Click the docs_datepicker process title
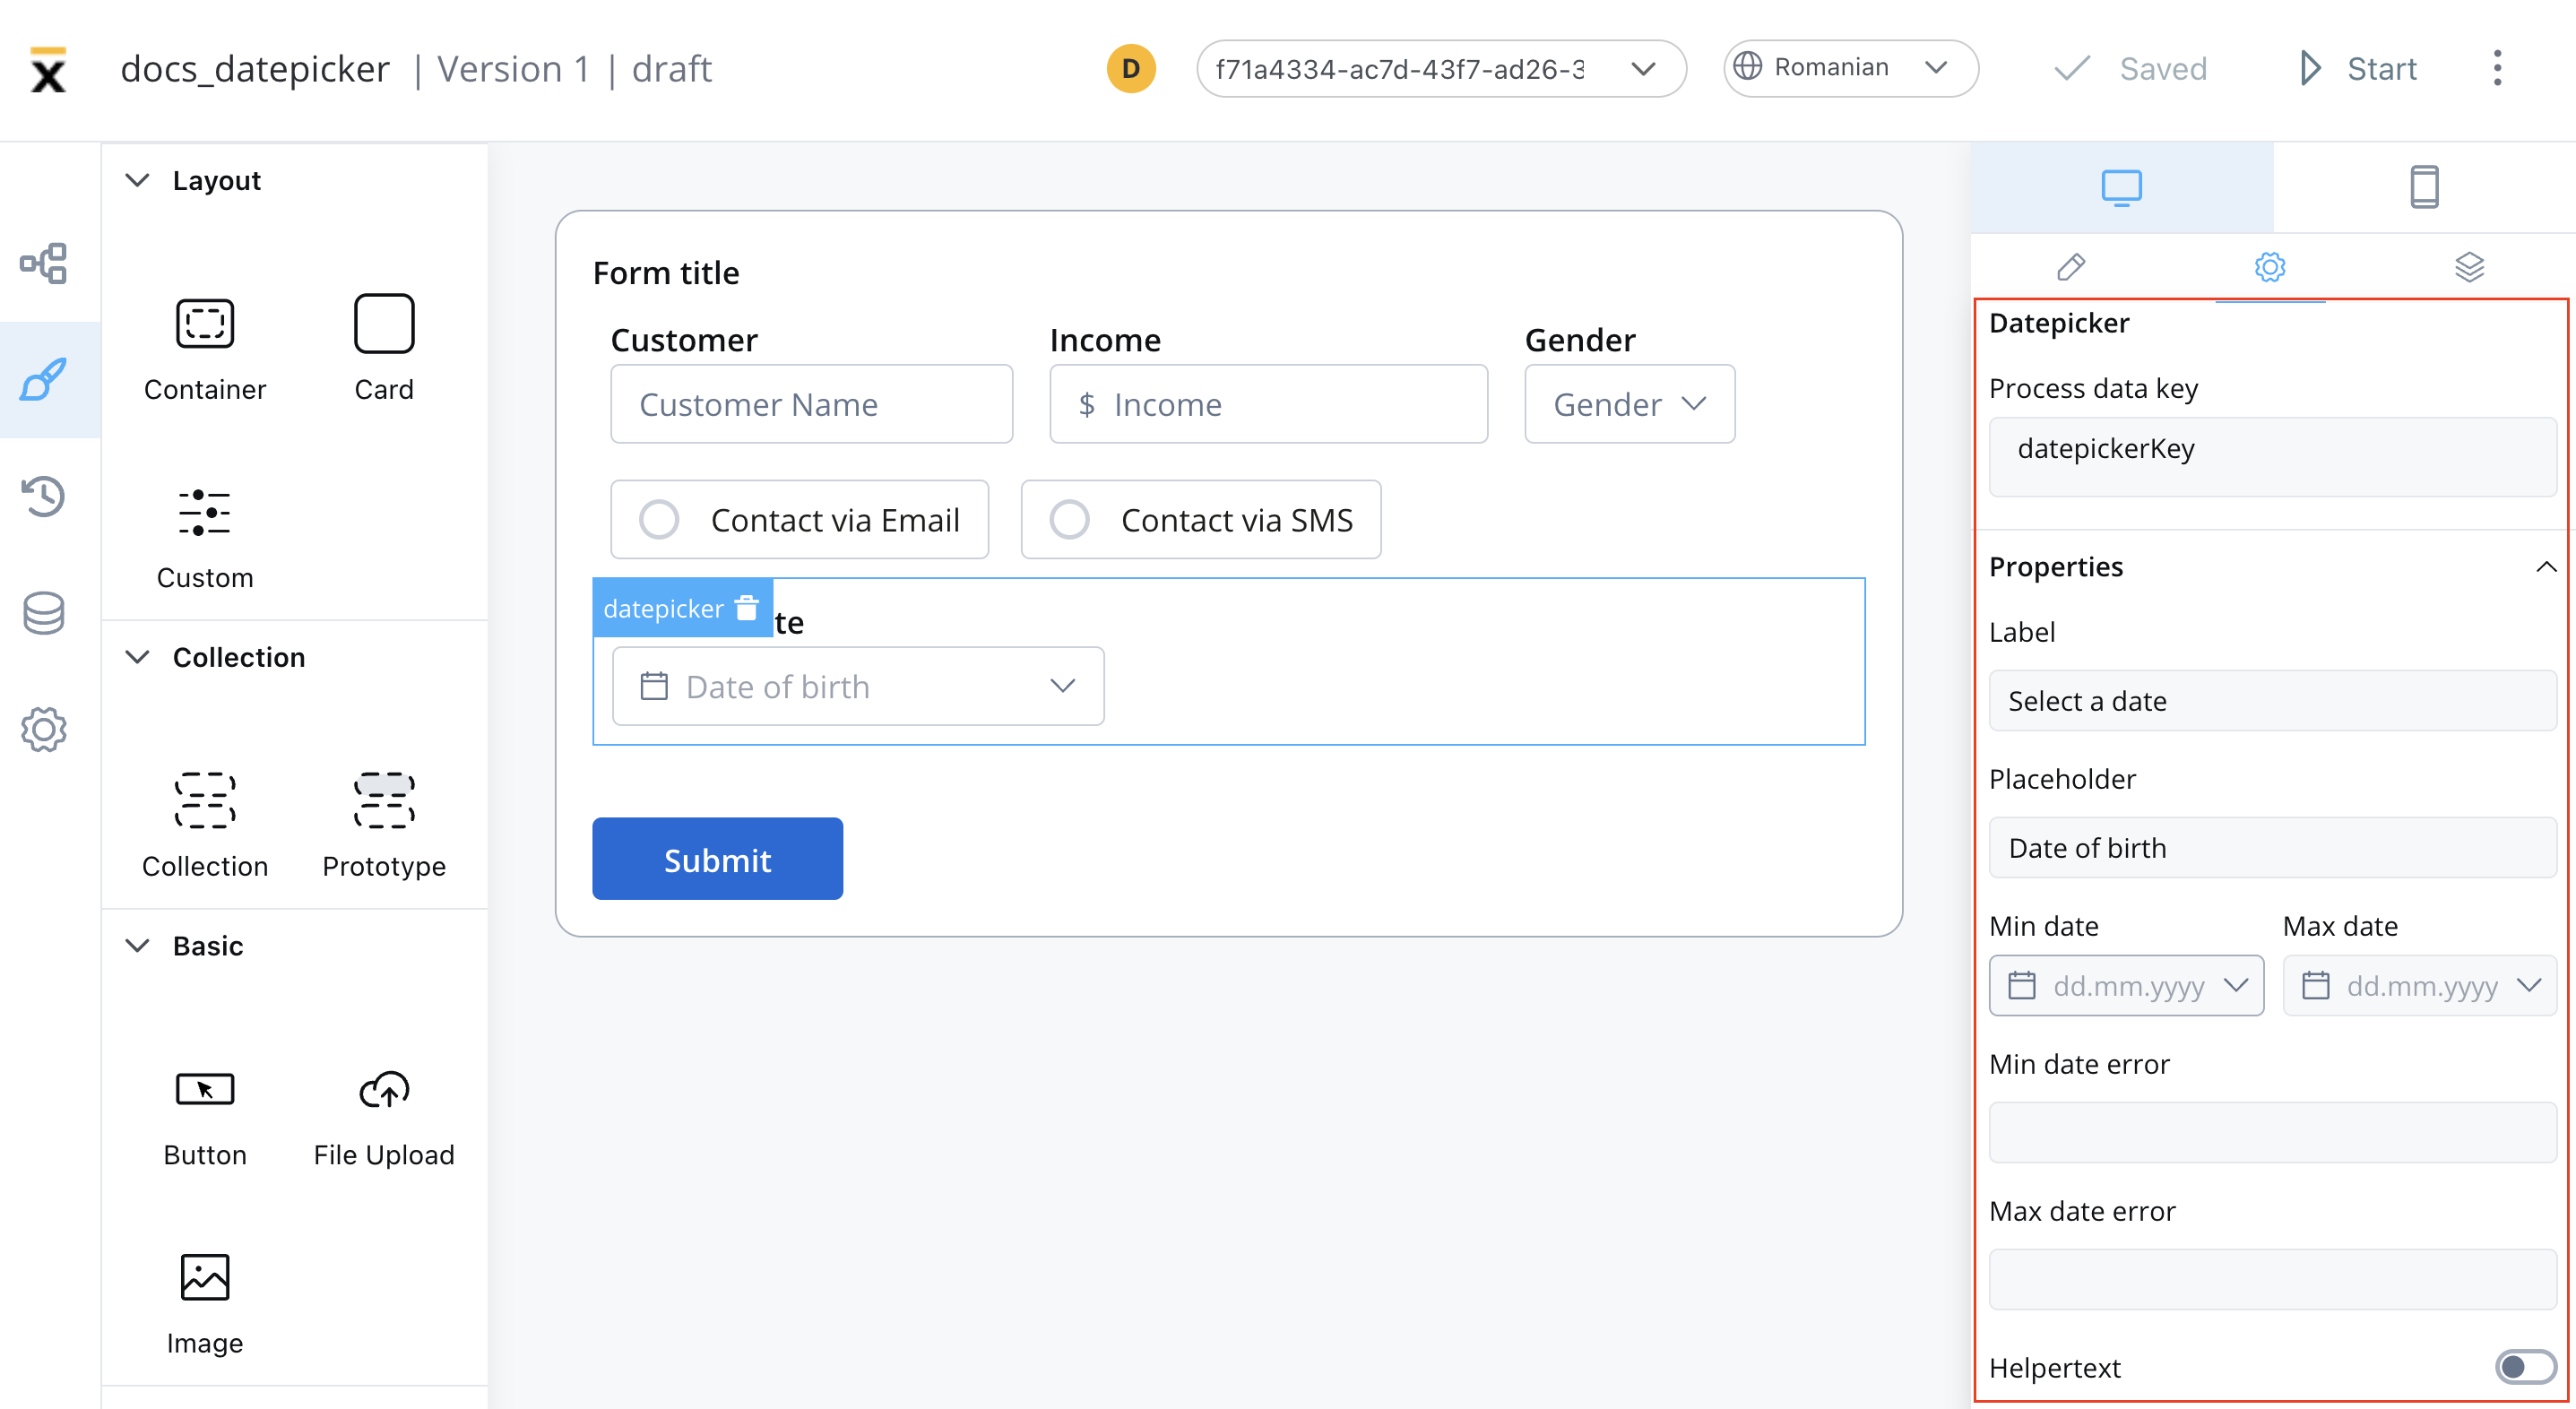2576x1409 pixels. pos(255,70)
